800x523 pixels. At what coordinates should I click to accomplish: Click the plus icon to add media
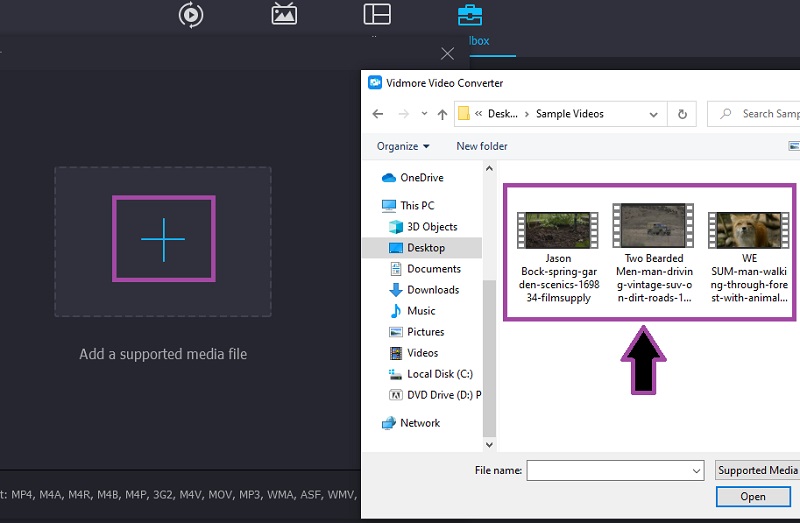point(163,240)
